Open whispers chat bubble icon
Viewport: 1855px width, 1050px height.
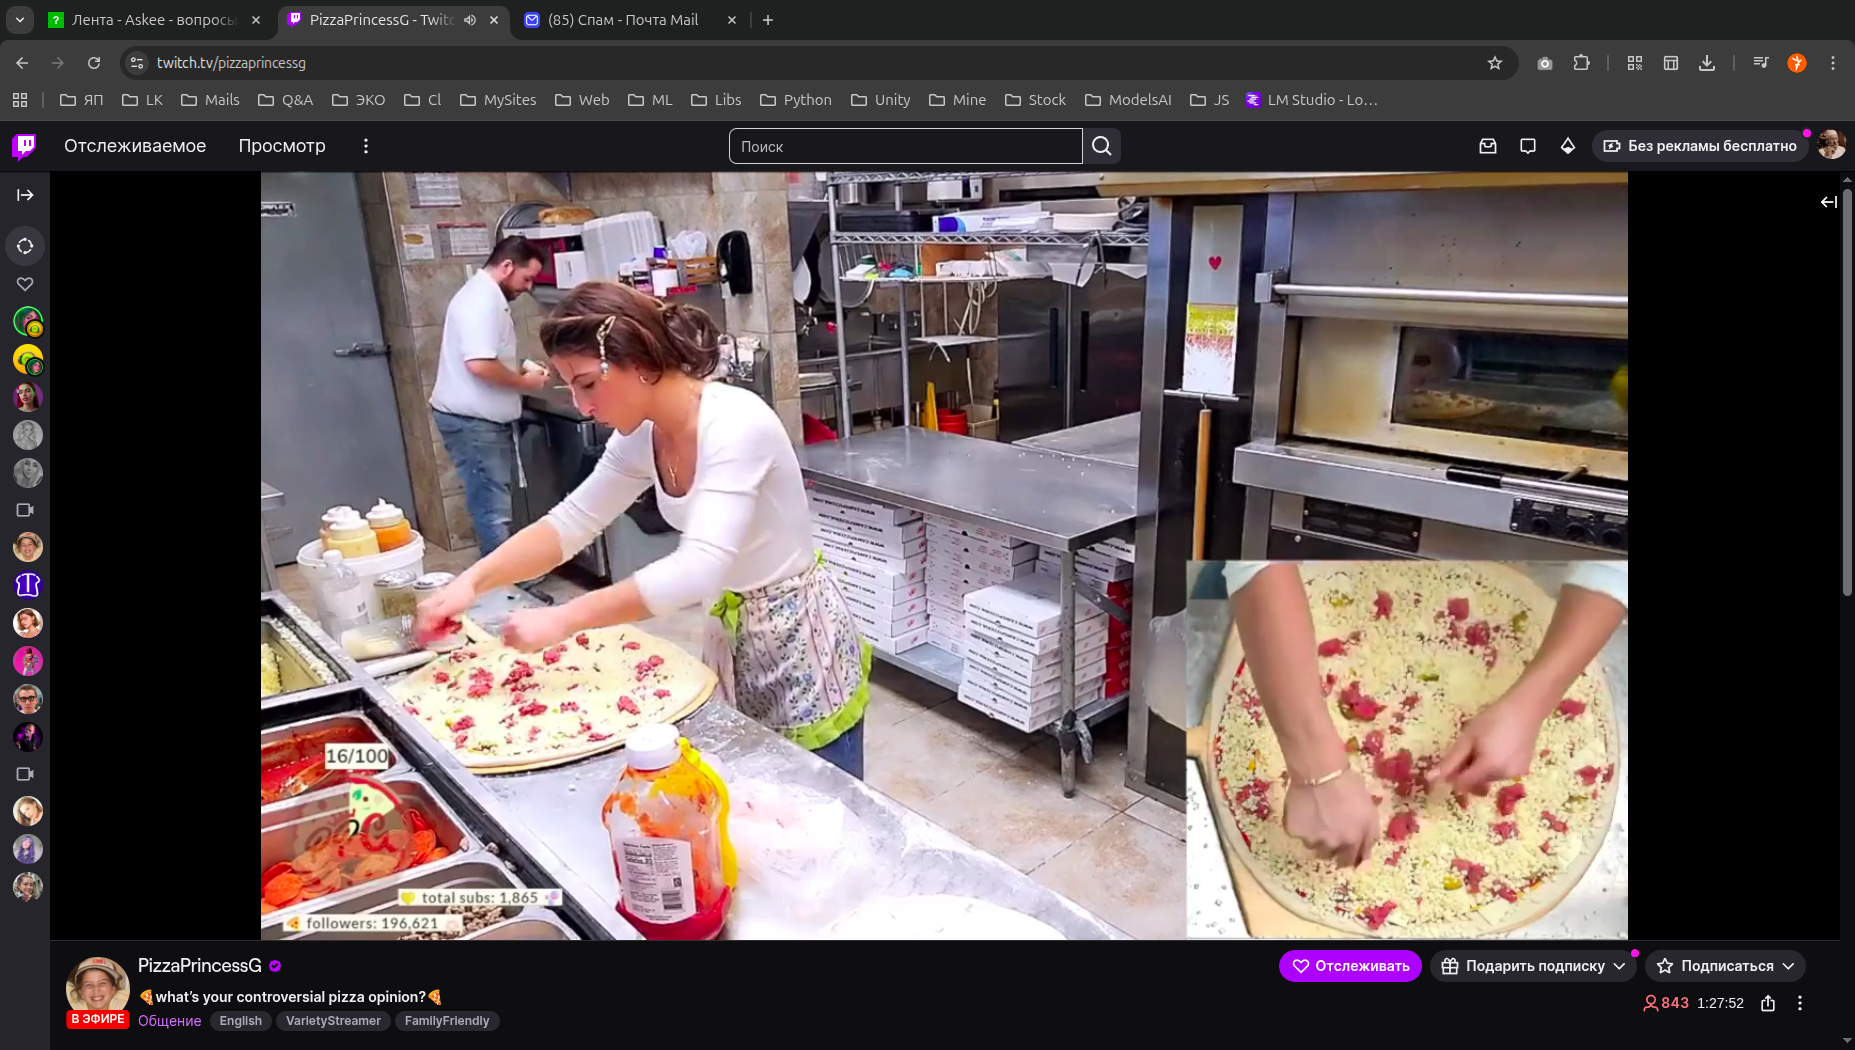tap(1528, 146)
